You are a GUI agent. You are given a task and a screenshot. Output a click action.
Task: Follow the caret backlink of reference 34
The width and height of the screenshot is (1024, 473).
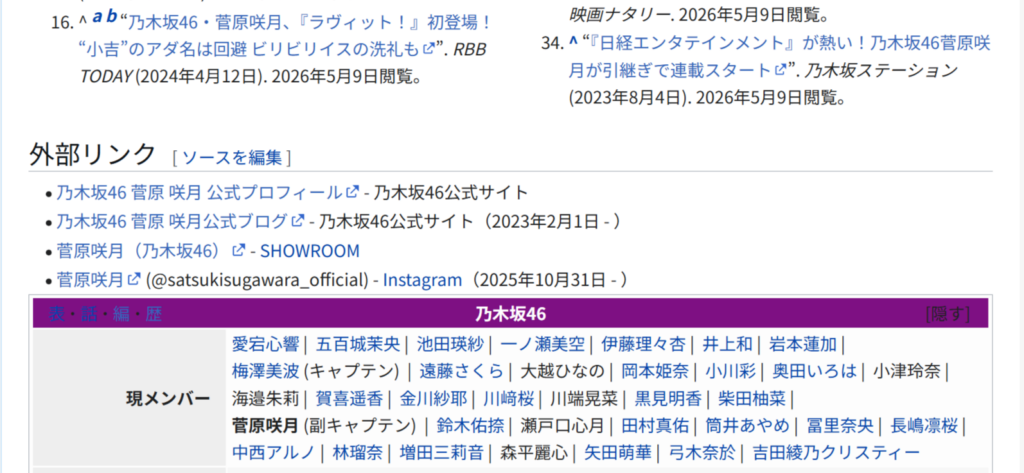pos(573,42)
